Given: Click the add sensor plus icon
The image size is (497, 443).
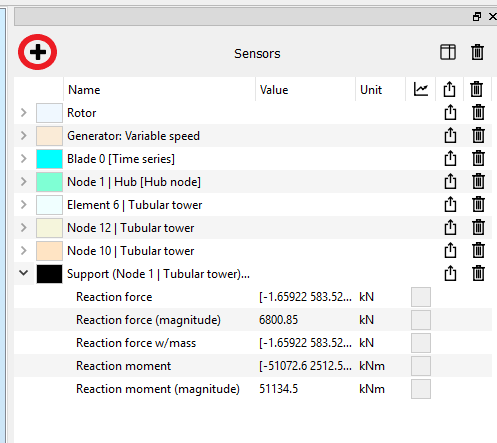Looking at the screenshot, I should click(38, 52).
